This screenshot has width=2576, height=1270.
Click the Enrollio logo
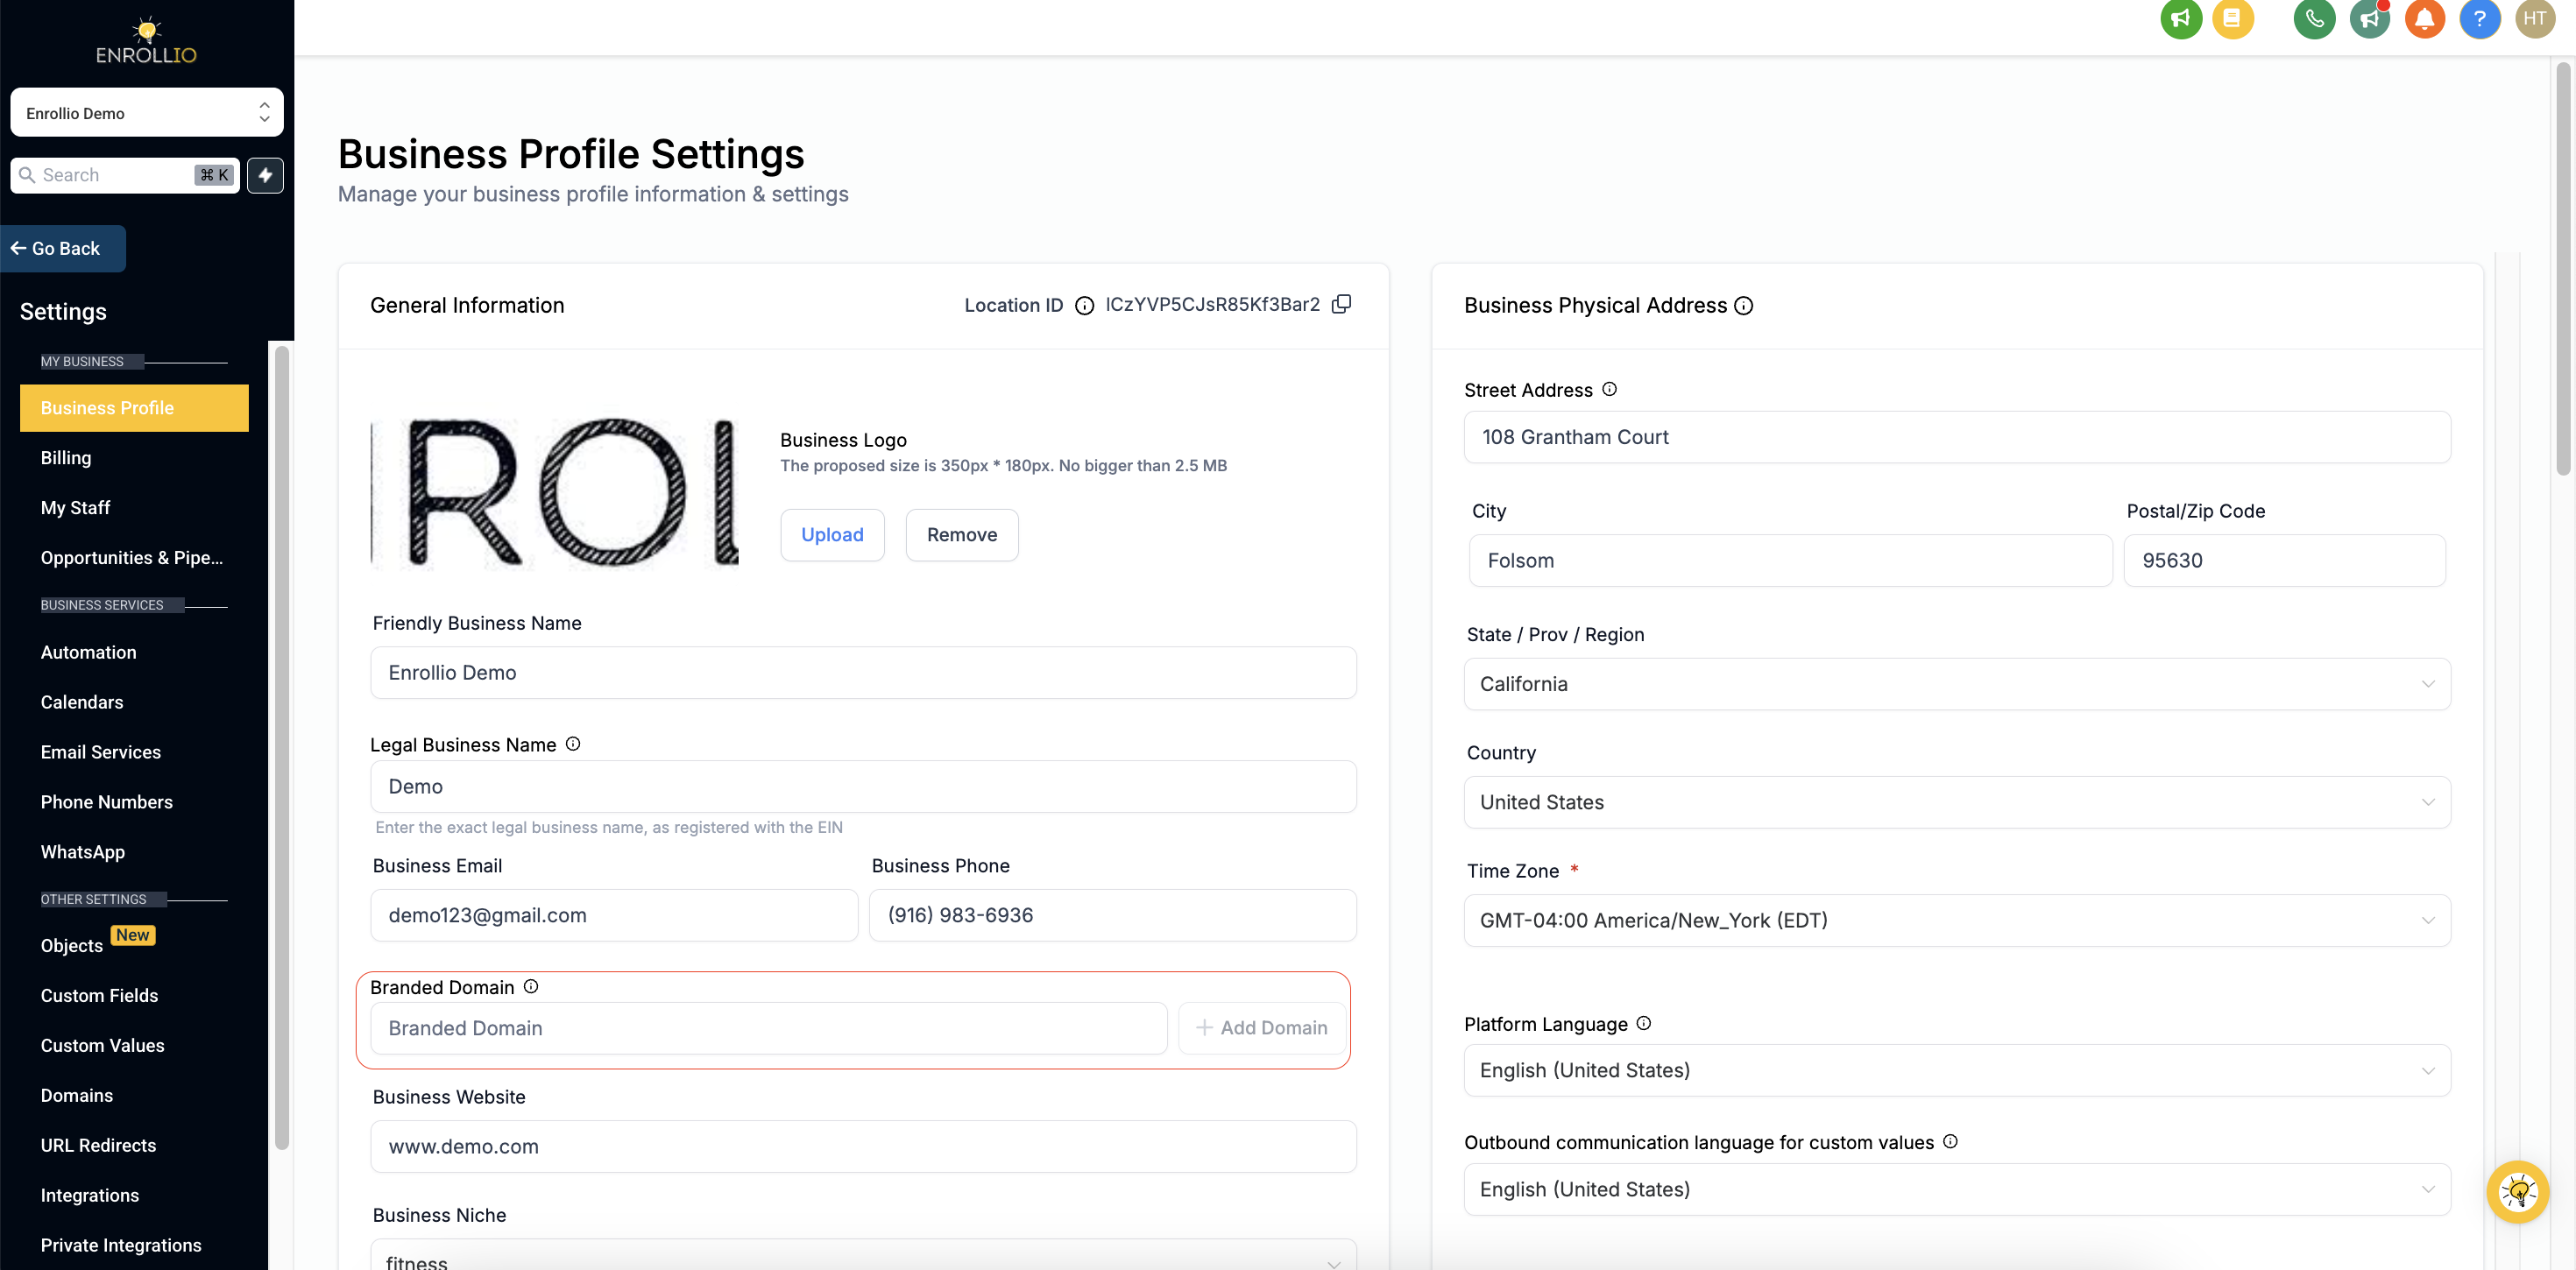[146, 40]
